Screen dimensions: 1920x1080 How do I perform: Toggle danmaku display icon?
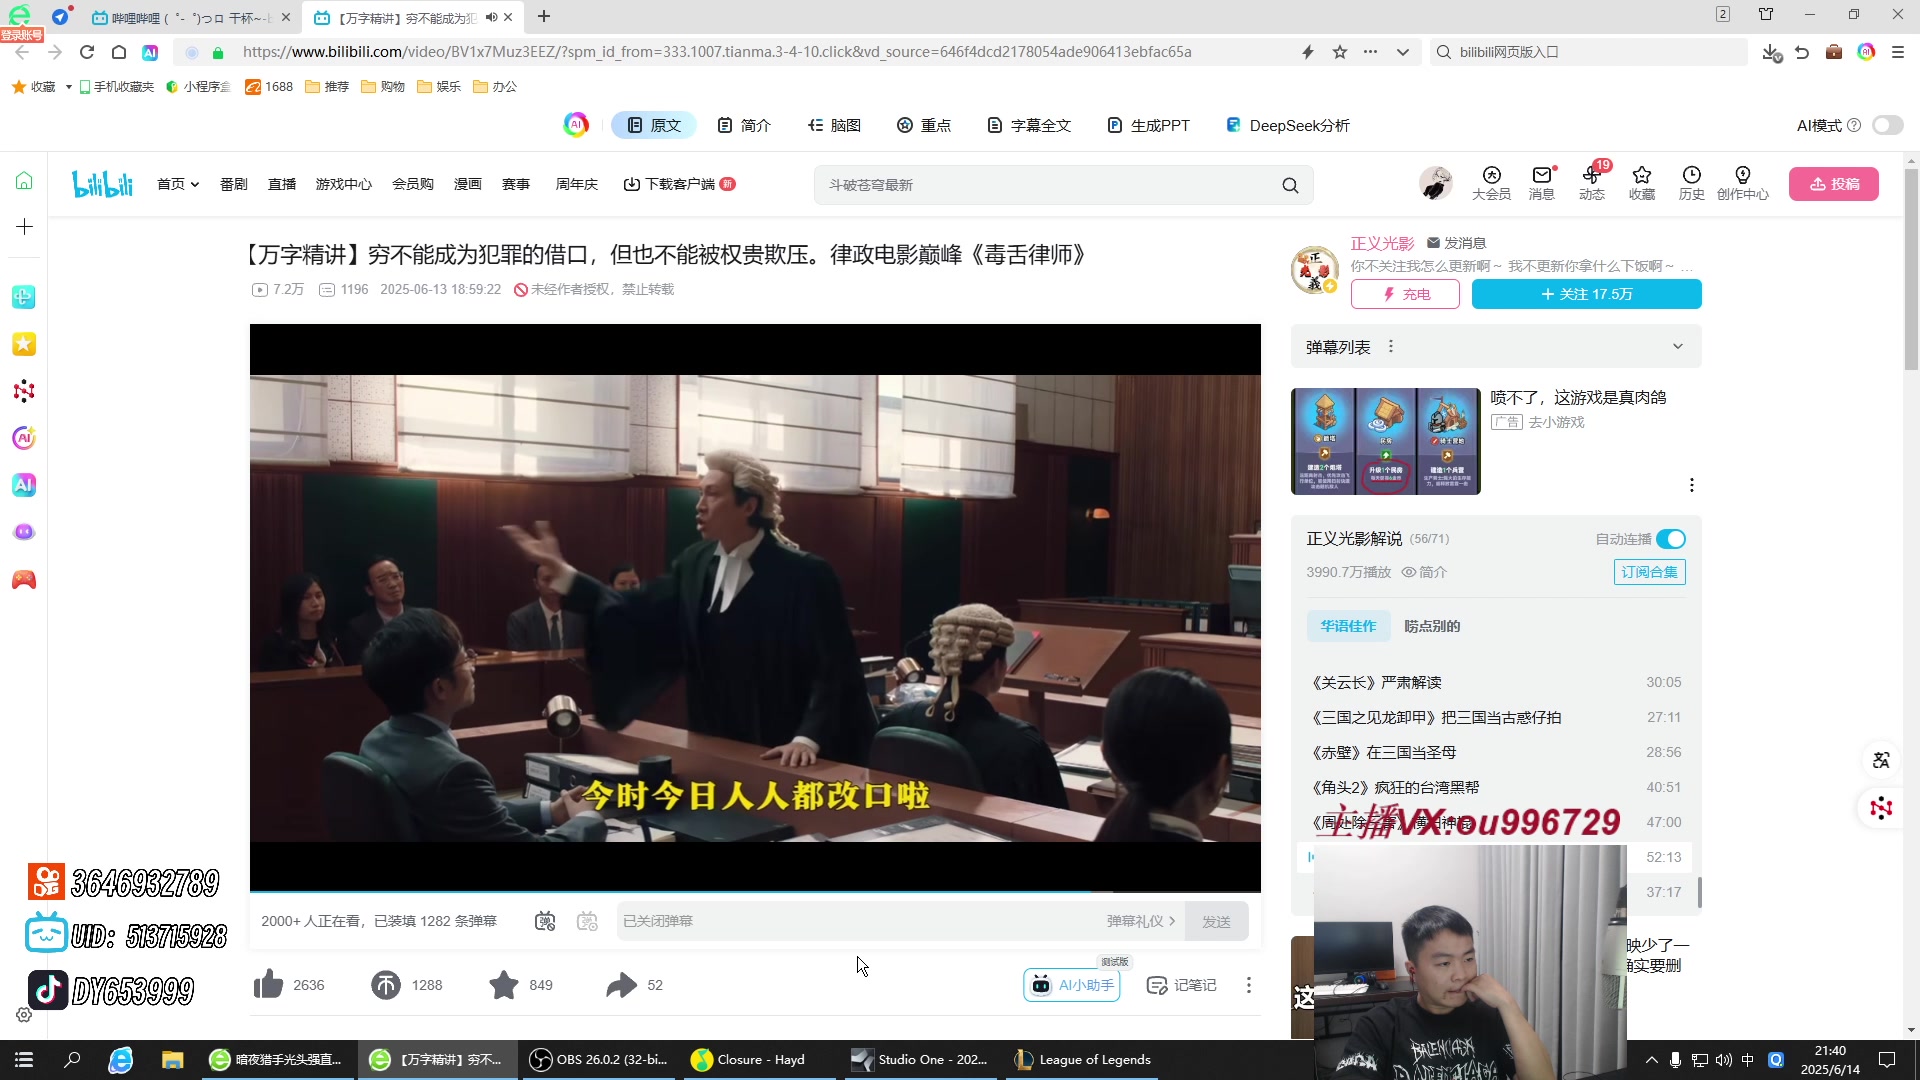coord(545,921)
